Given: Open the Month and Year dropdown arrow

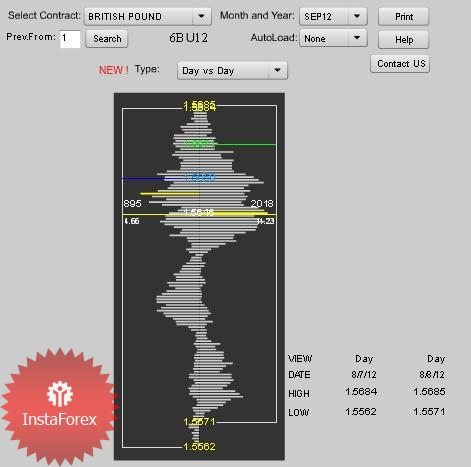Looking at the screenshot, I should pos(357,16).
